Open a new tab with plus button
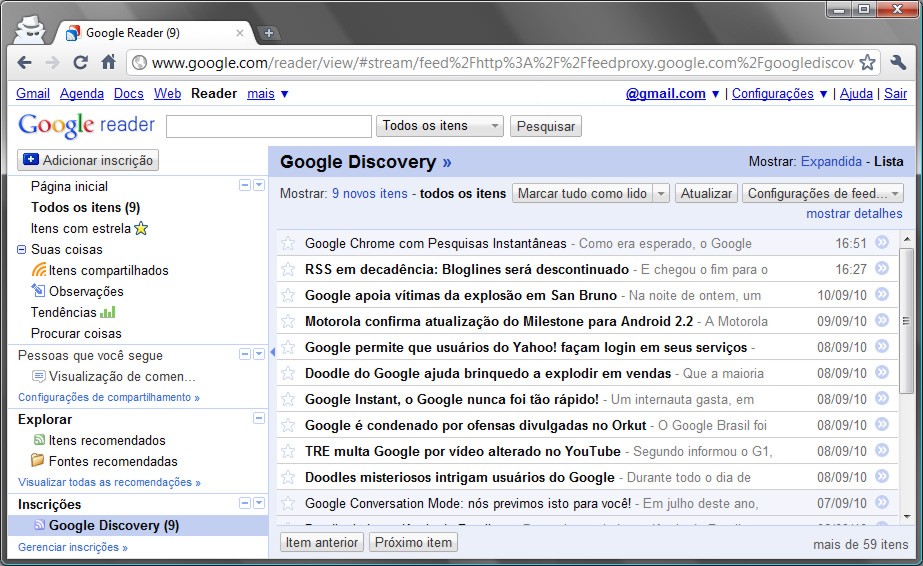 pos(269,33)
